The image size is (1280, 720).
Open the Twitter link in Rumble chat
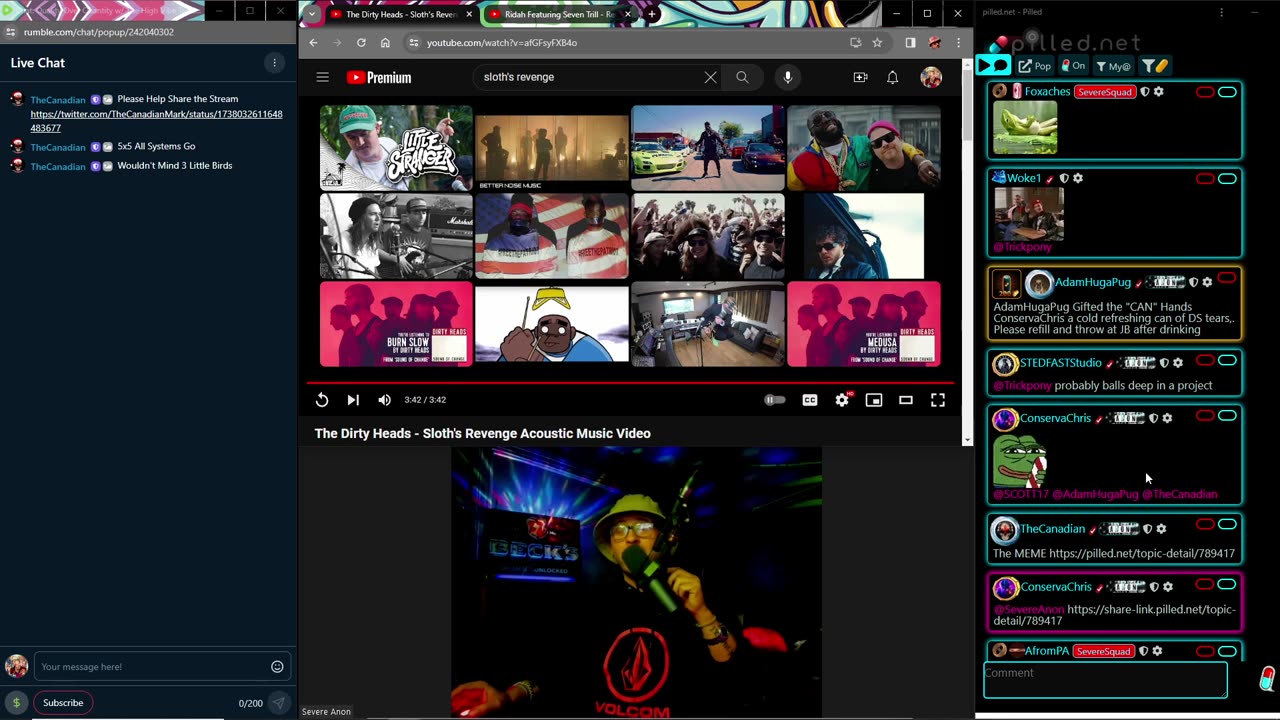156,121
